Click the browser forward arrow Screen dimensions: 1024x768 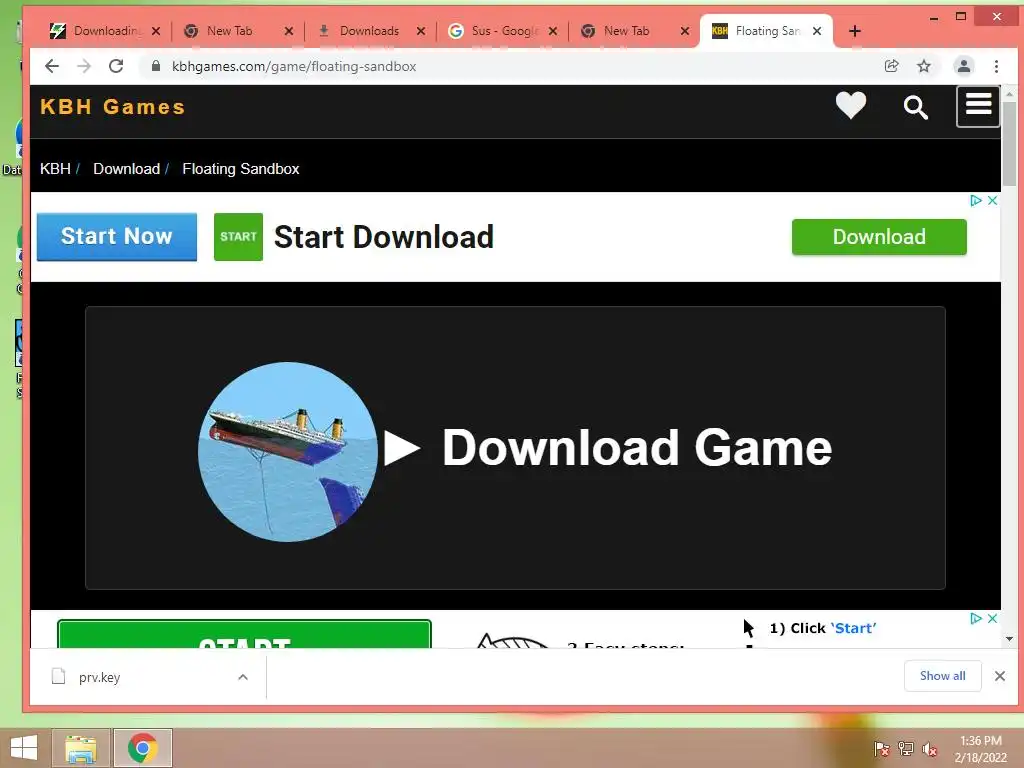84,66
